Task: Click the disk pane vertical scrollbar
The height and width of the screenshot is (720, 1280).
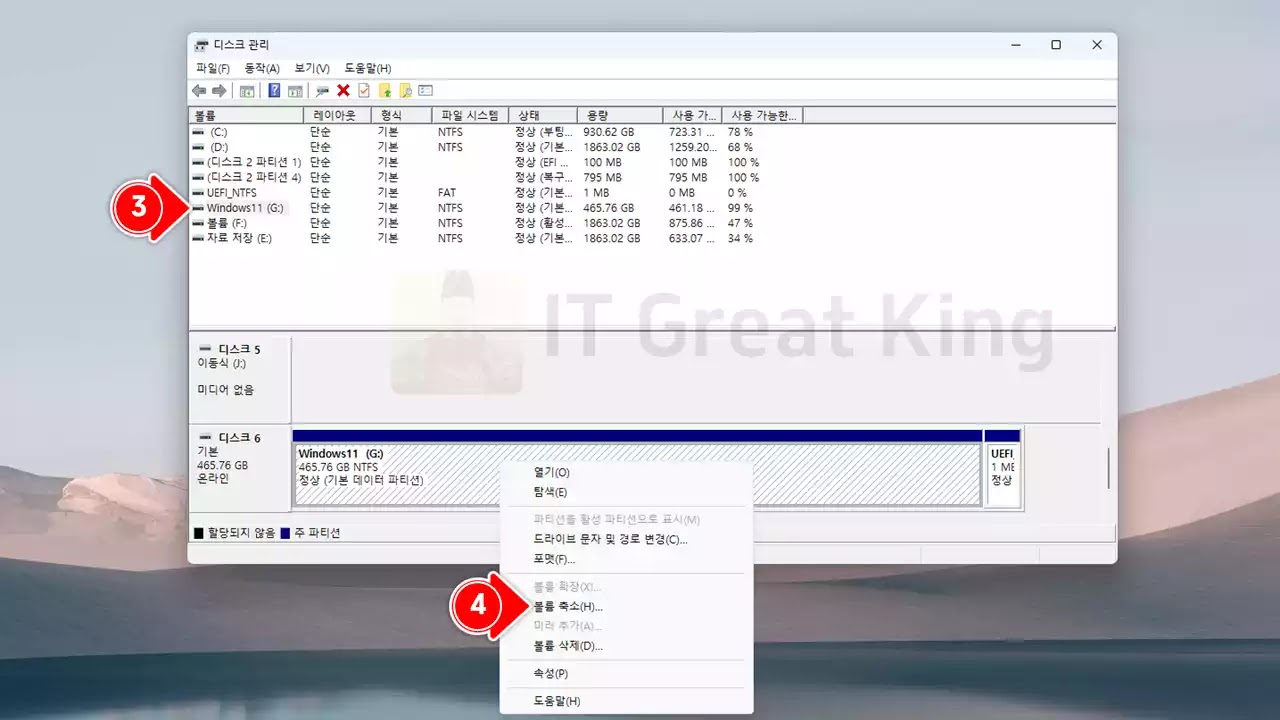Action: (1108, 468)
